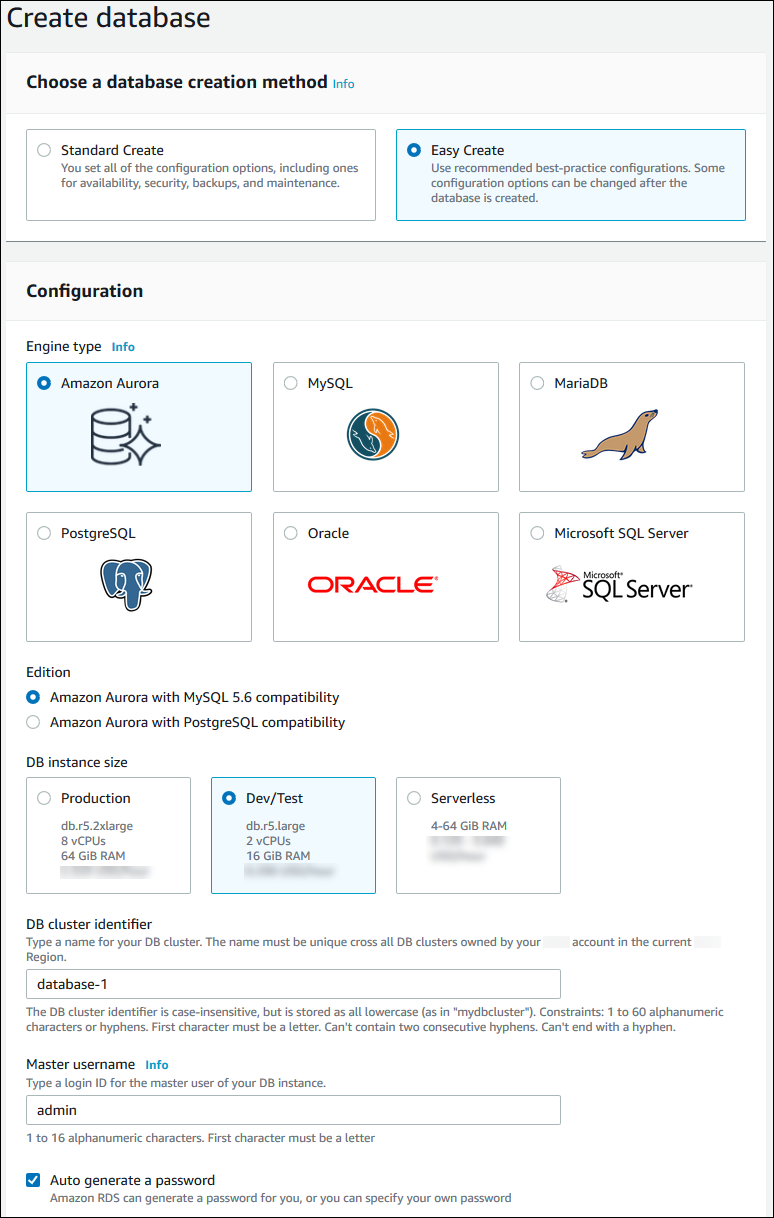
Task: Click the DB cluster identifier field
Action: click(x=293, y=984)
